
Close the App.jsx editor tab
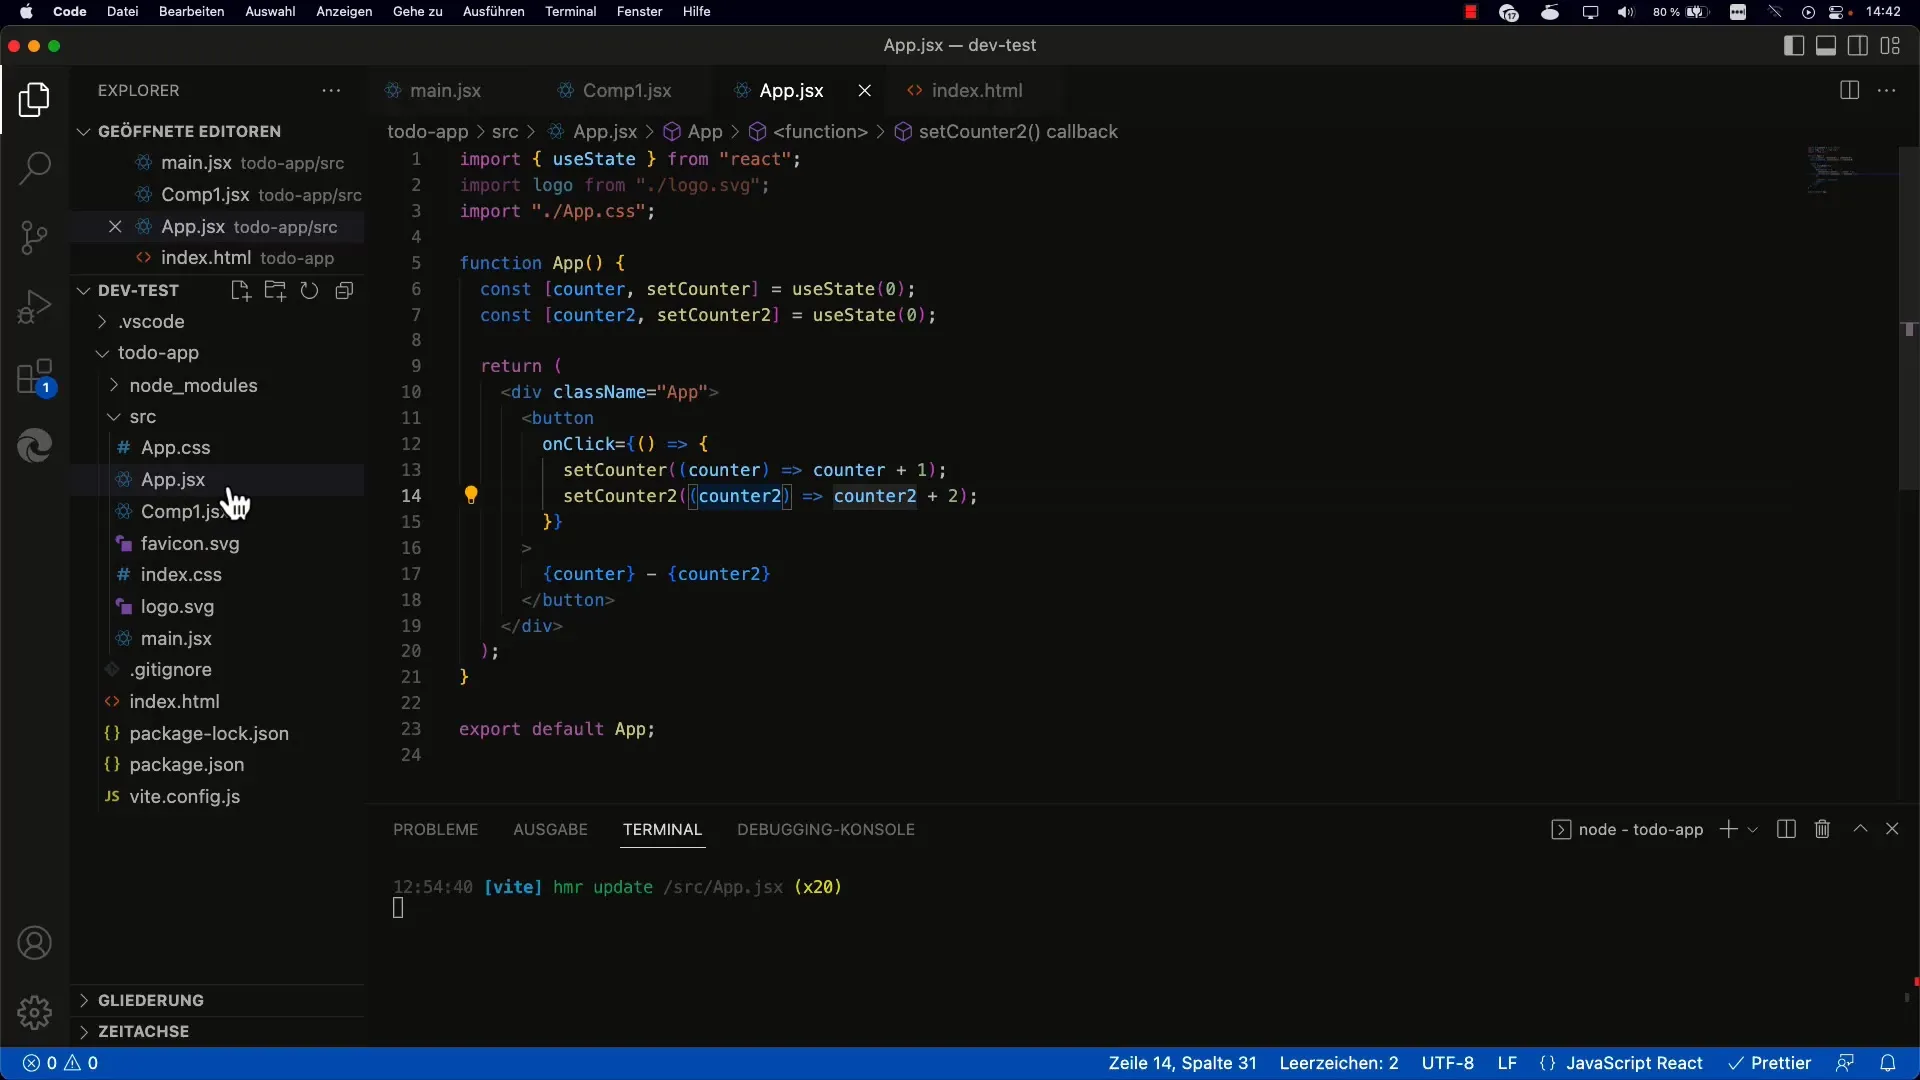point(865,91)
